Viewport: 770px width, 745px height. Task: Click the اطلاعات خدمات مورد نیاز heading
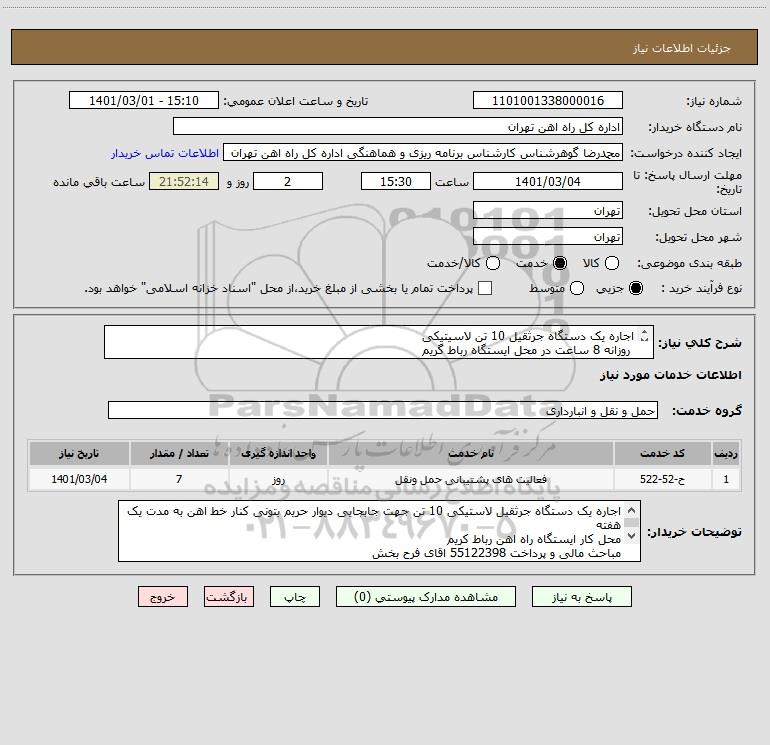tap(670, 375)
